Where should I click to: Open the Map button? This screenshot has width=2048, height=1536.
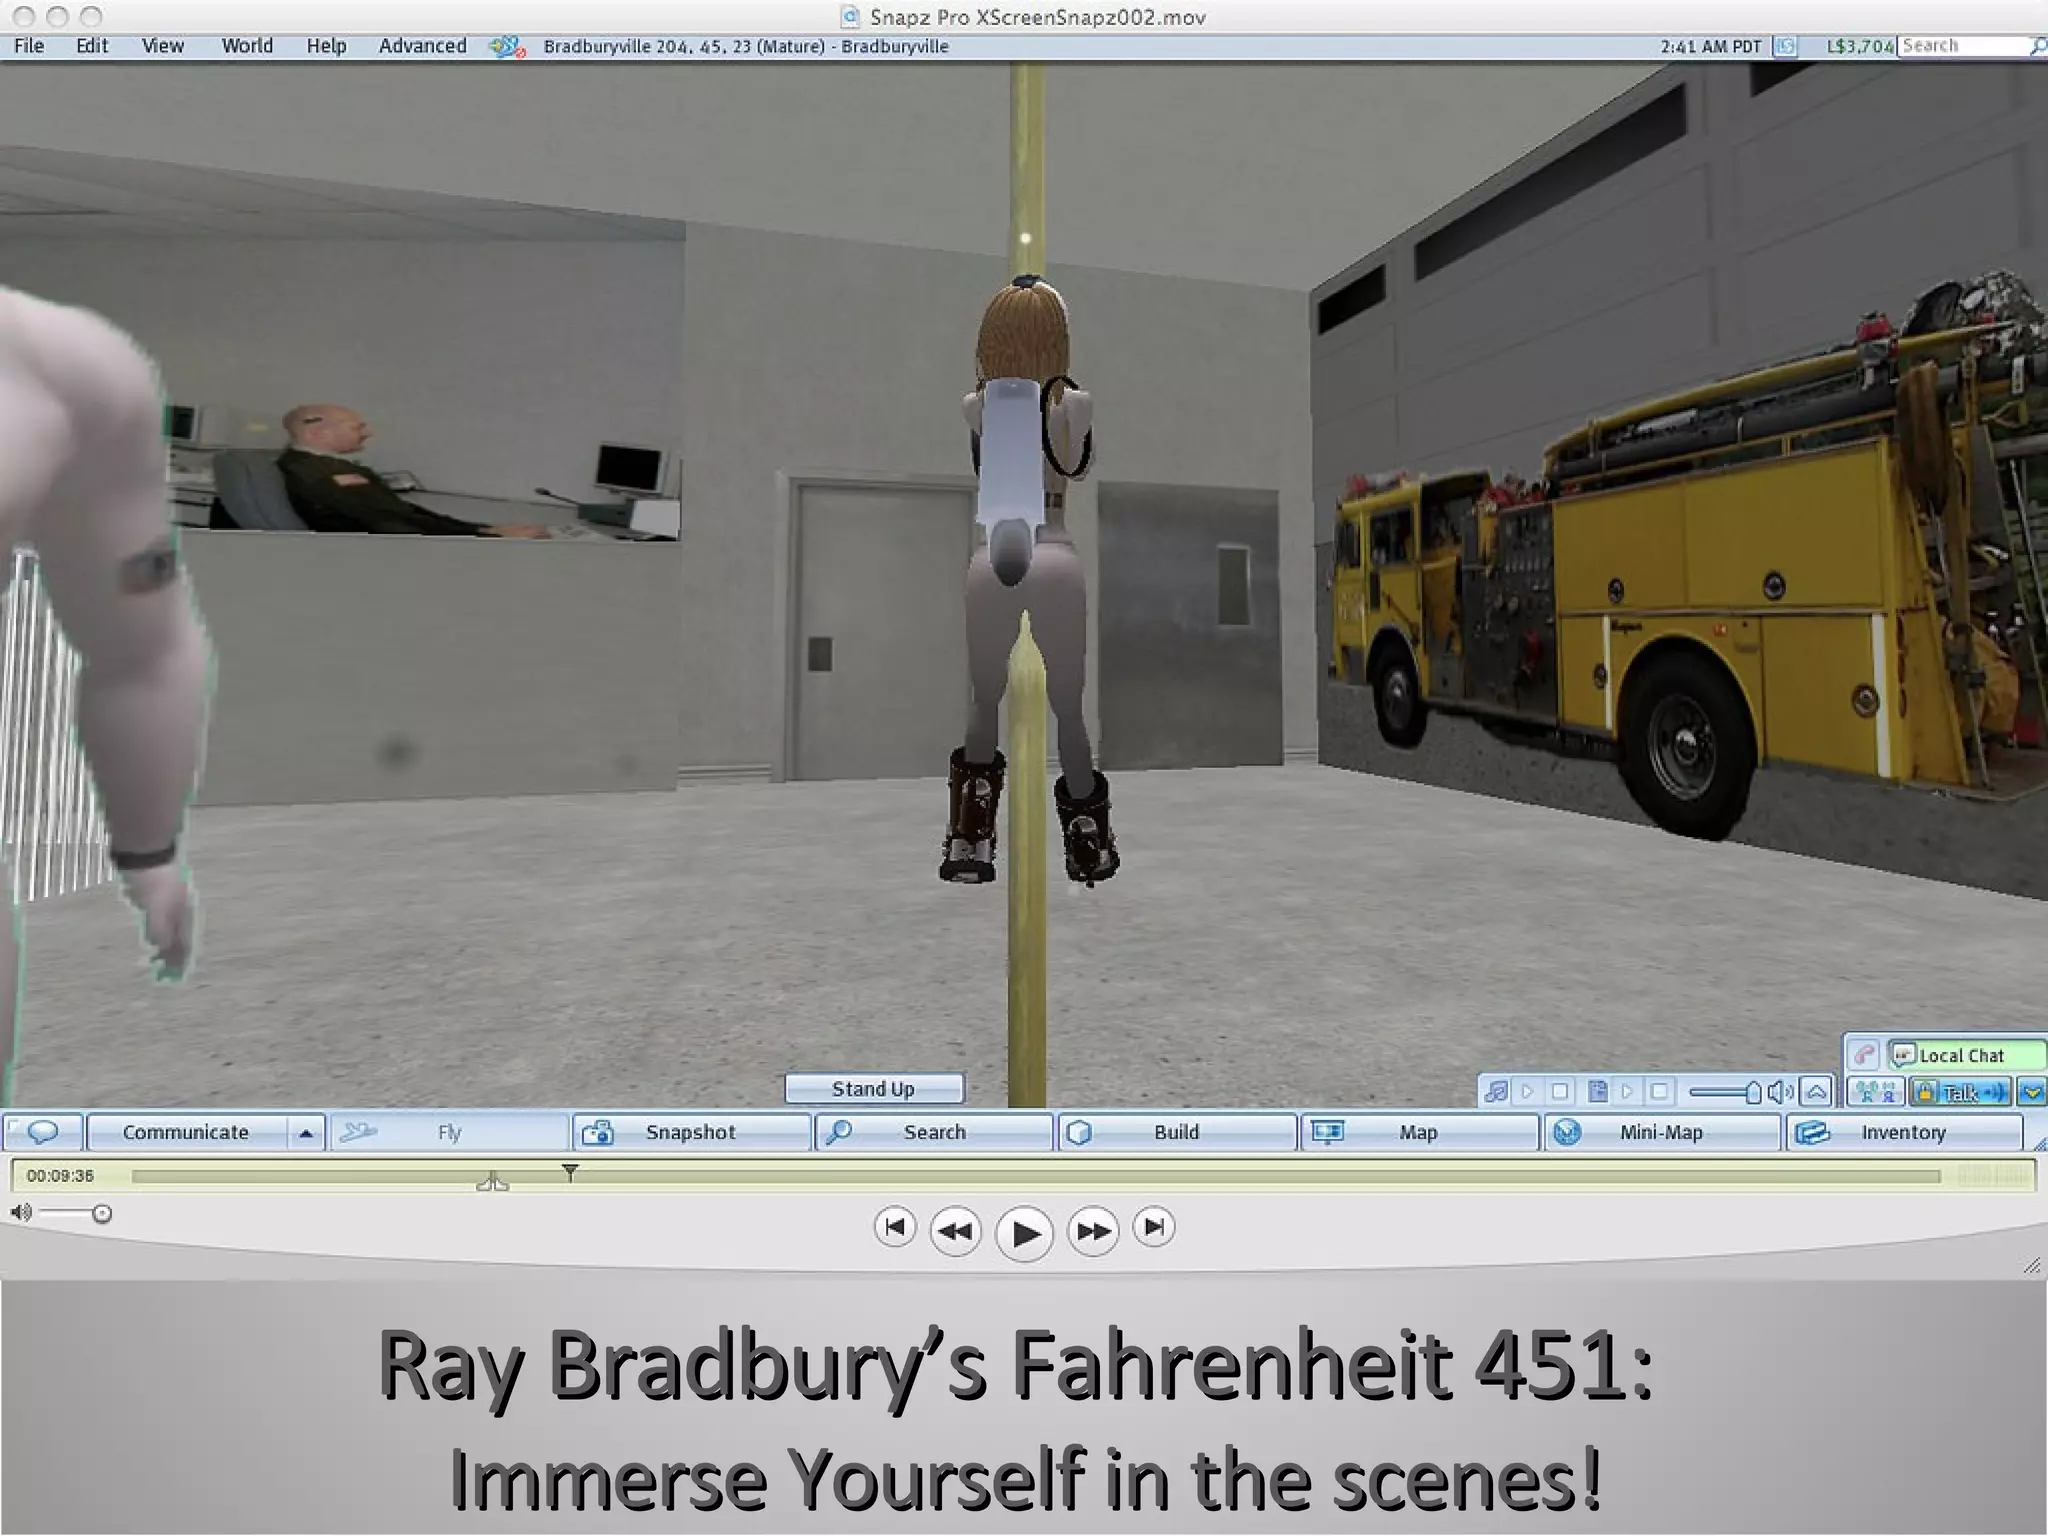point(1419,1132)
